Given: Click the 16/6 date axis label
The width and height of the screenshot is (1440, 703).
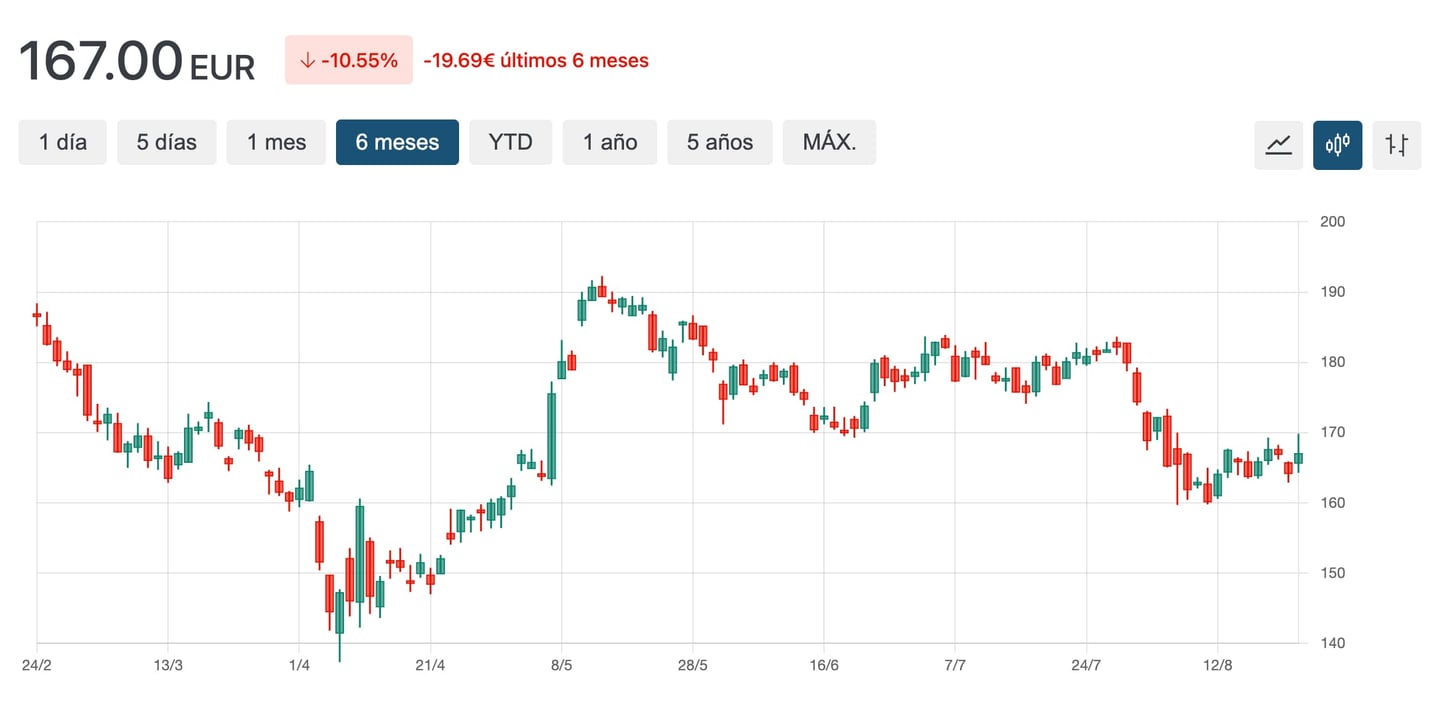Looking at the screenshot, I should (x=823, y=665).
